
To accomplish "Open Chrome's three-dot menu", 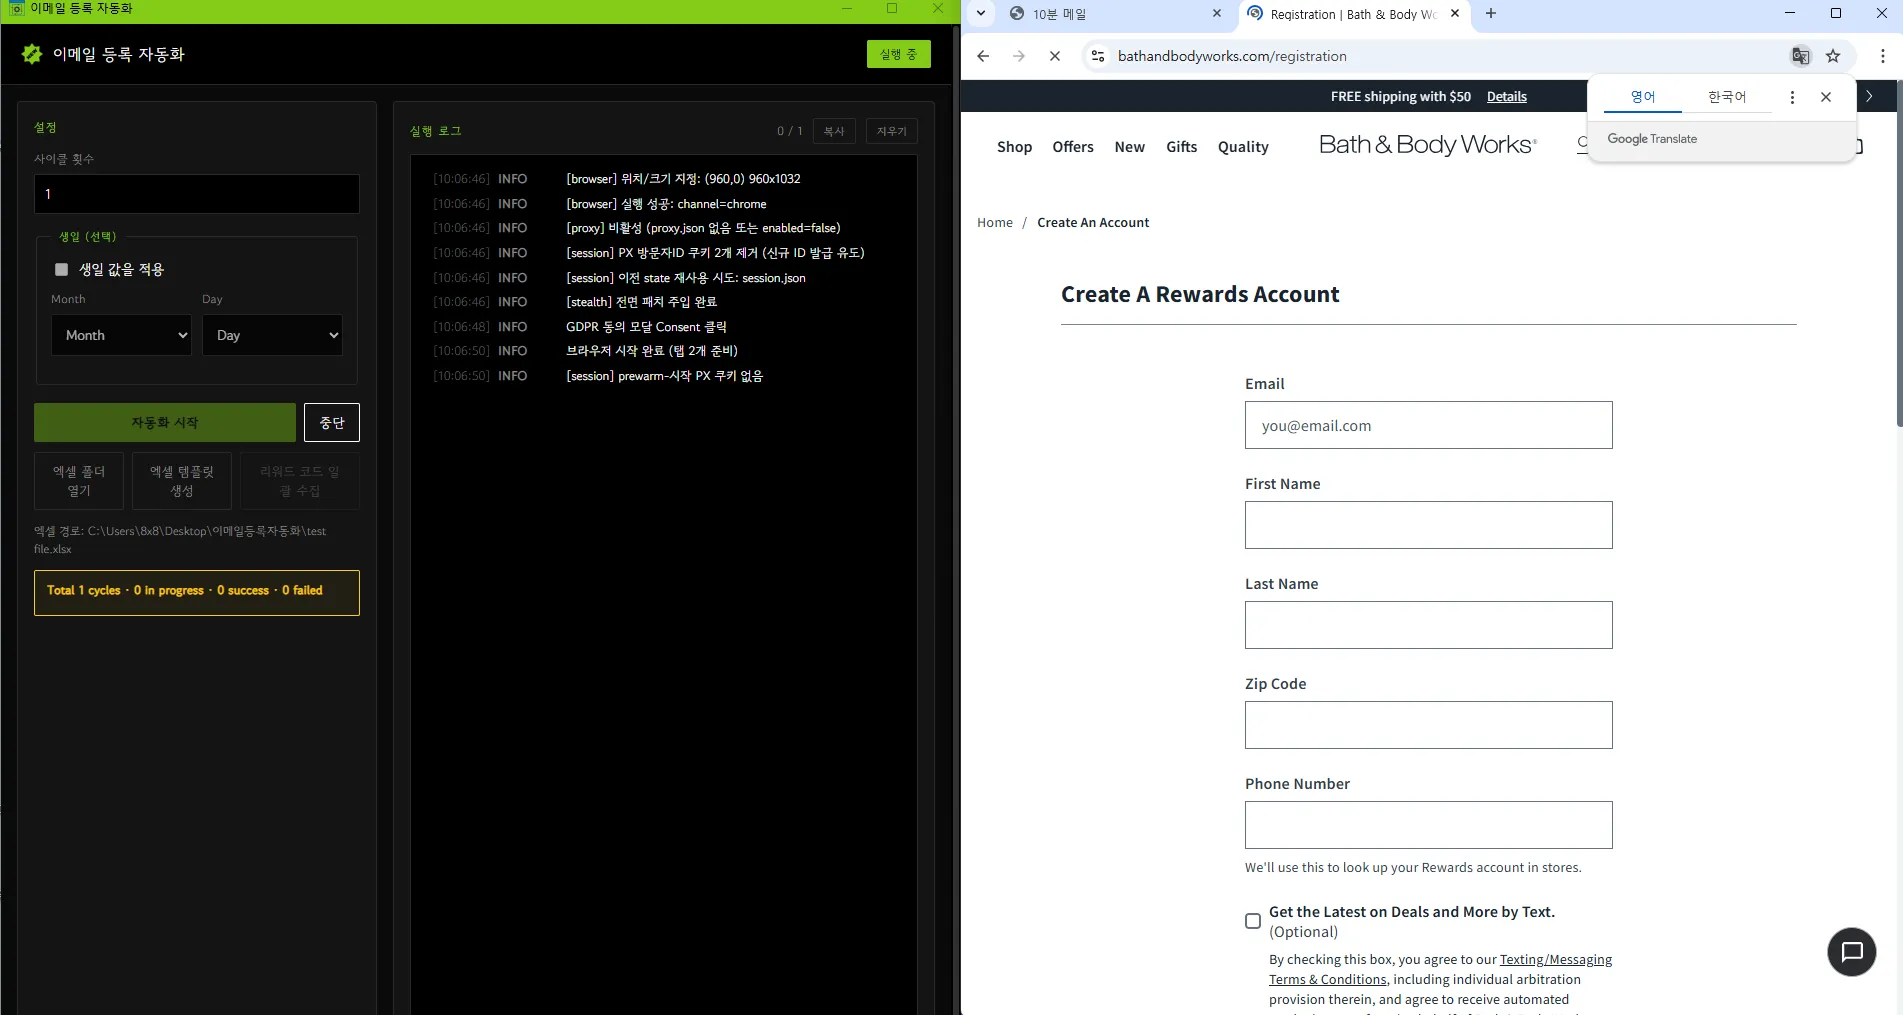I will pyautogui.click(x=1882, y=56).
